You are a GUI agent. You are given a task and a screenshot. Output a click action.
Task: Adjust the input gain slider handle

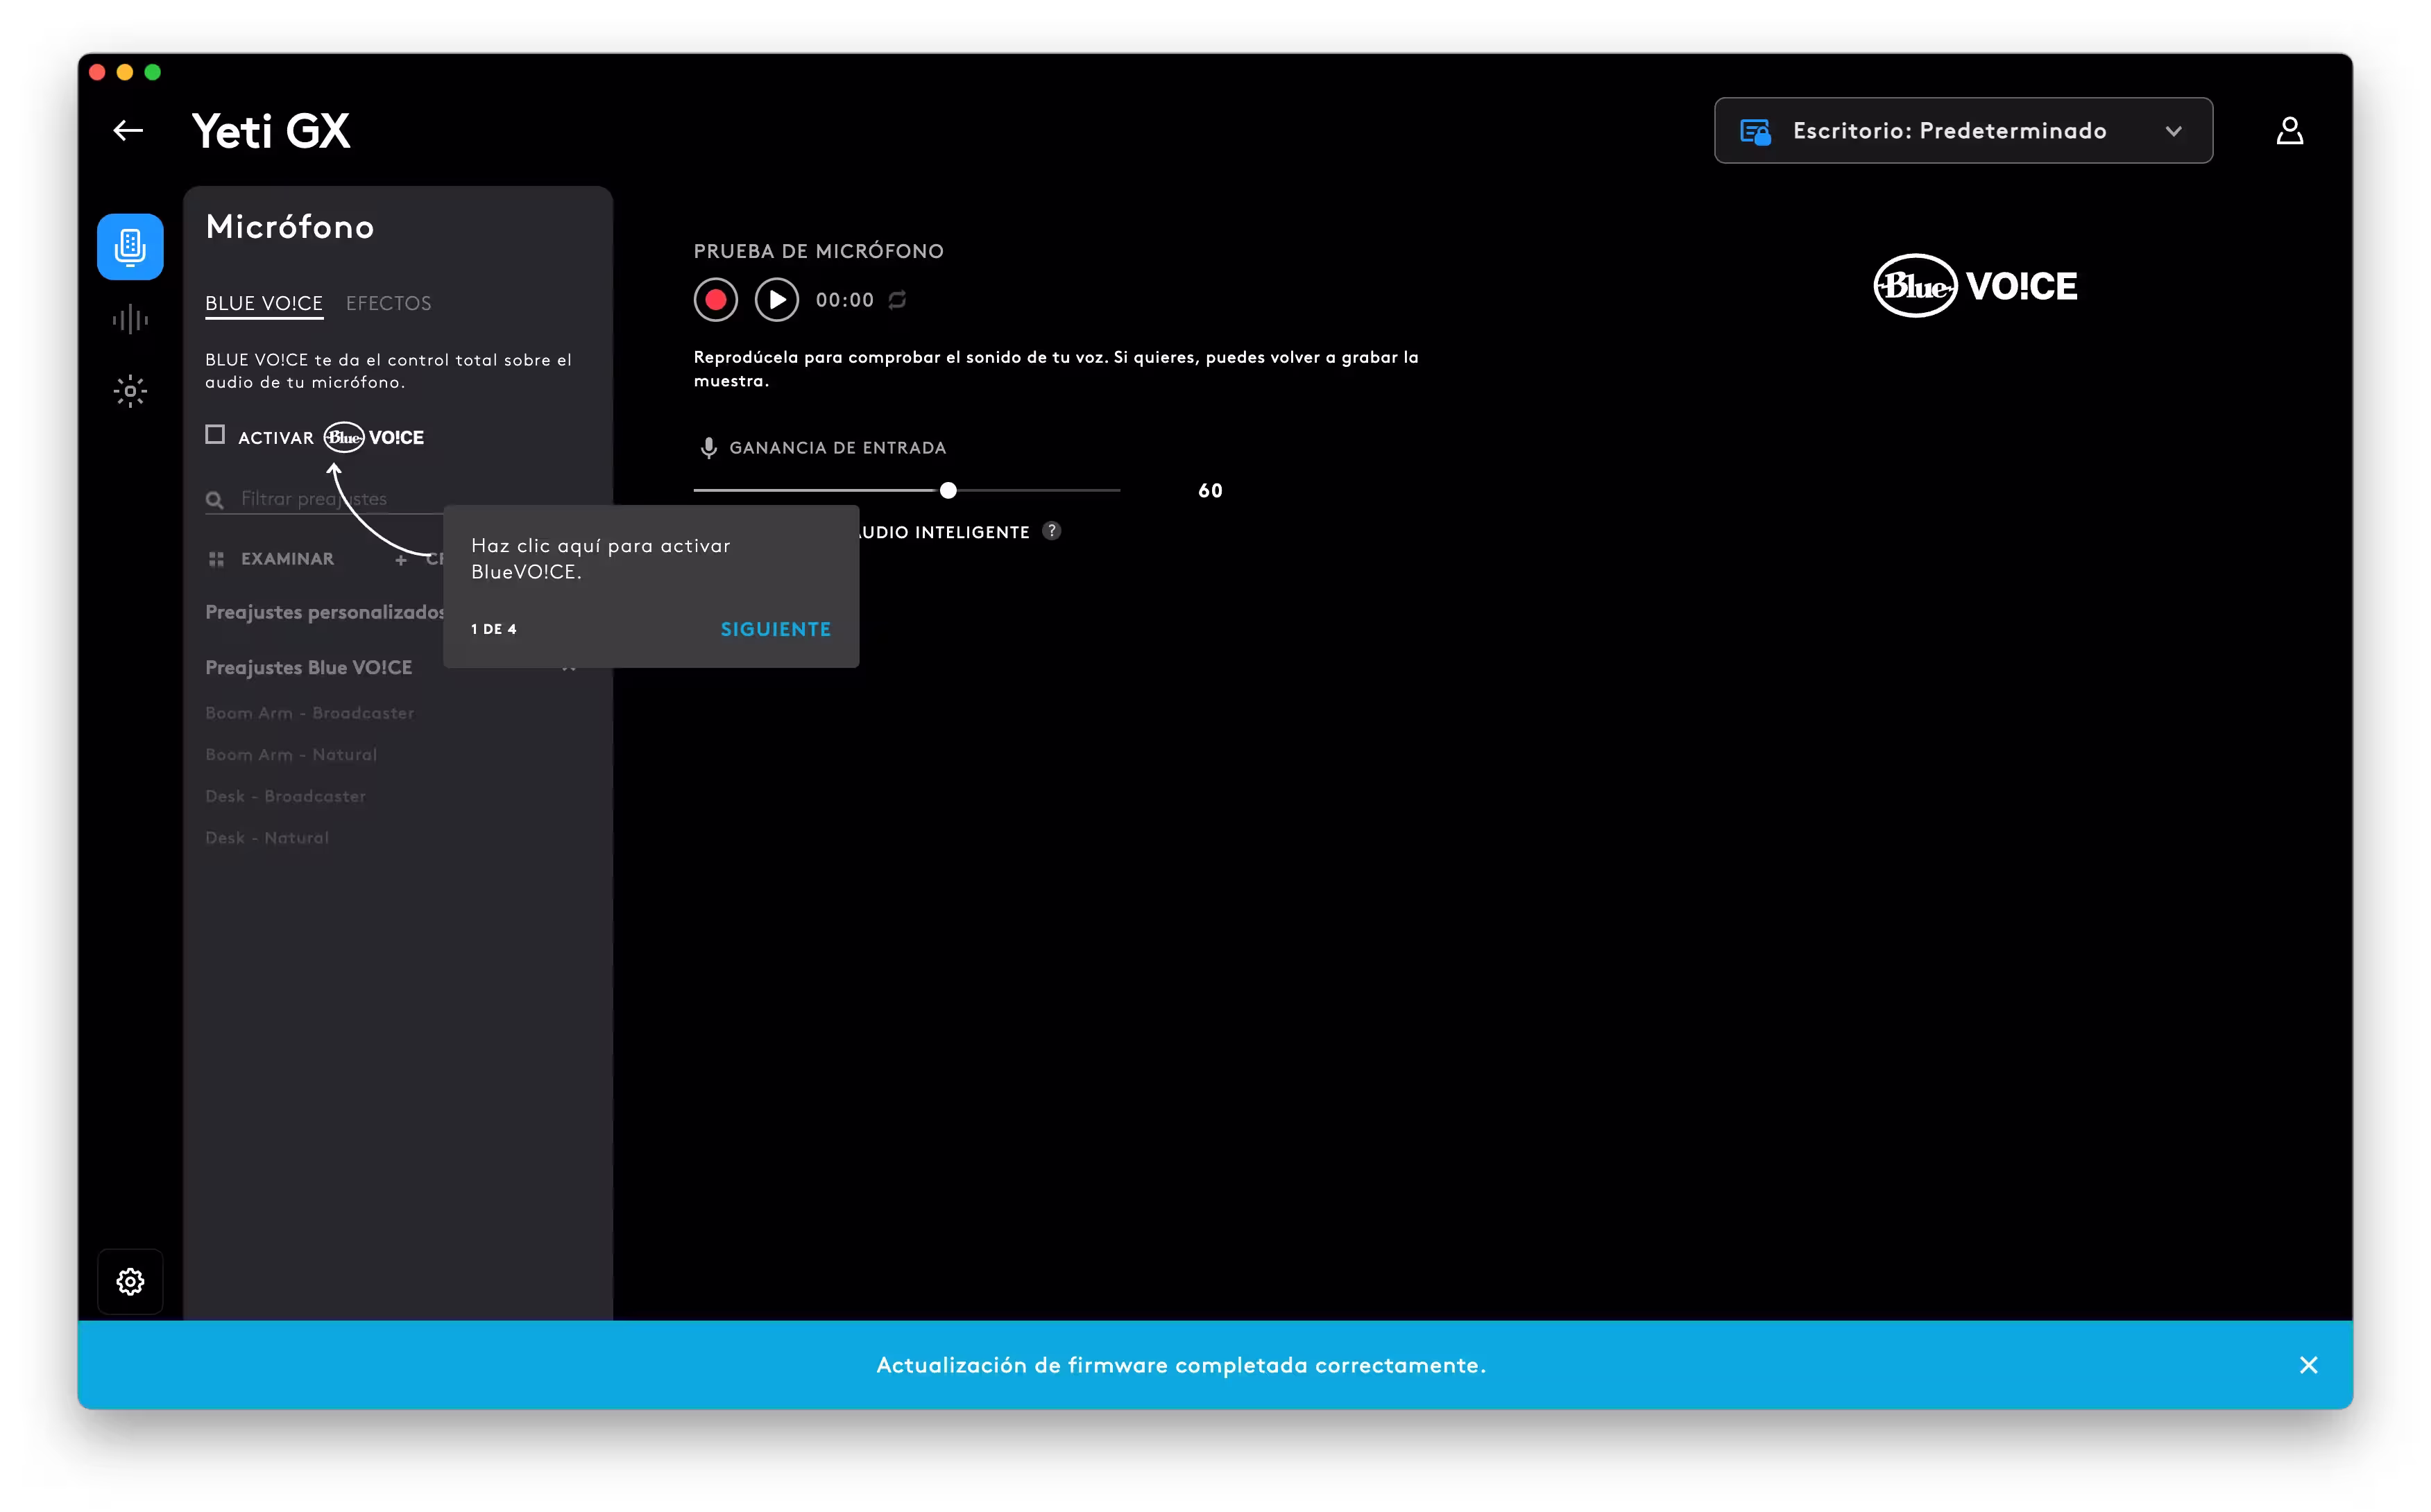(948, 490)
